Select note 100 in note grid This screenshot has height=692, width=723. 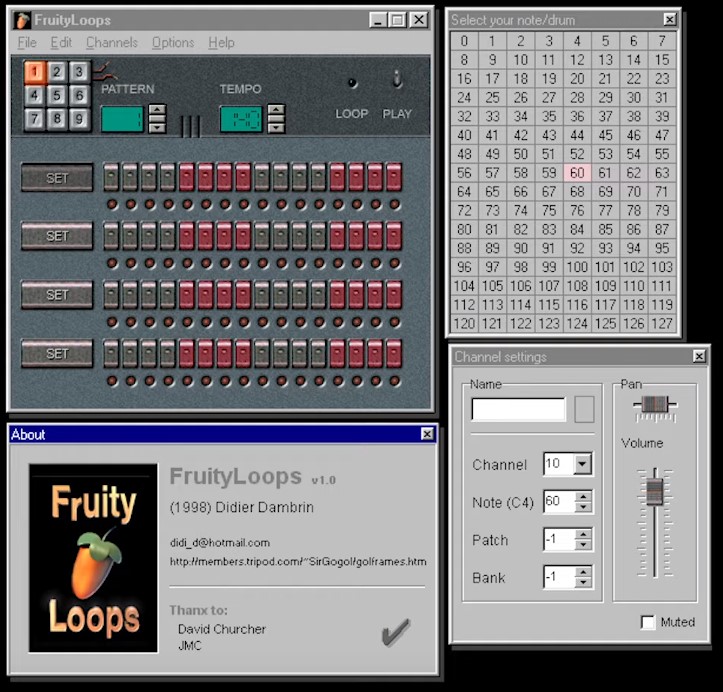point(577,267)
